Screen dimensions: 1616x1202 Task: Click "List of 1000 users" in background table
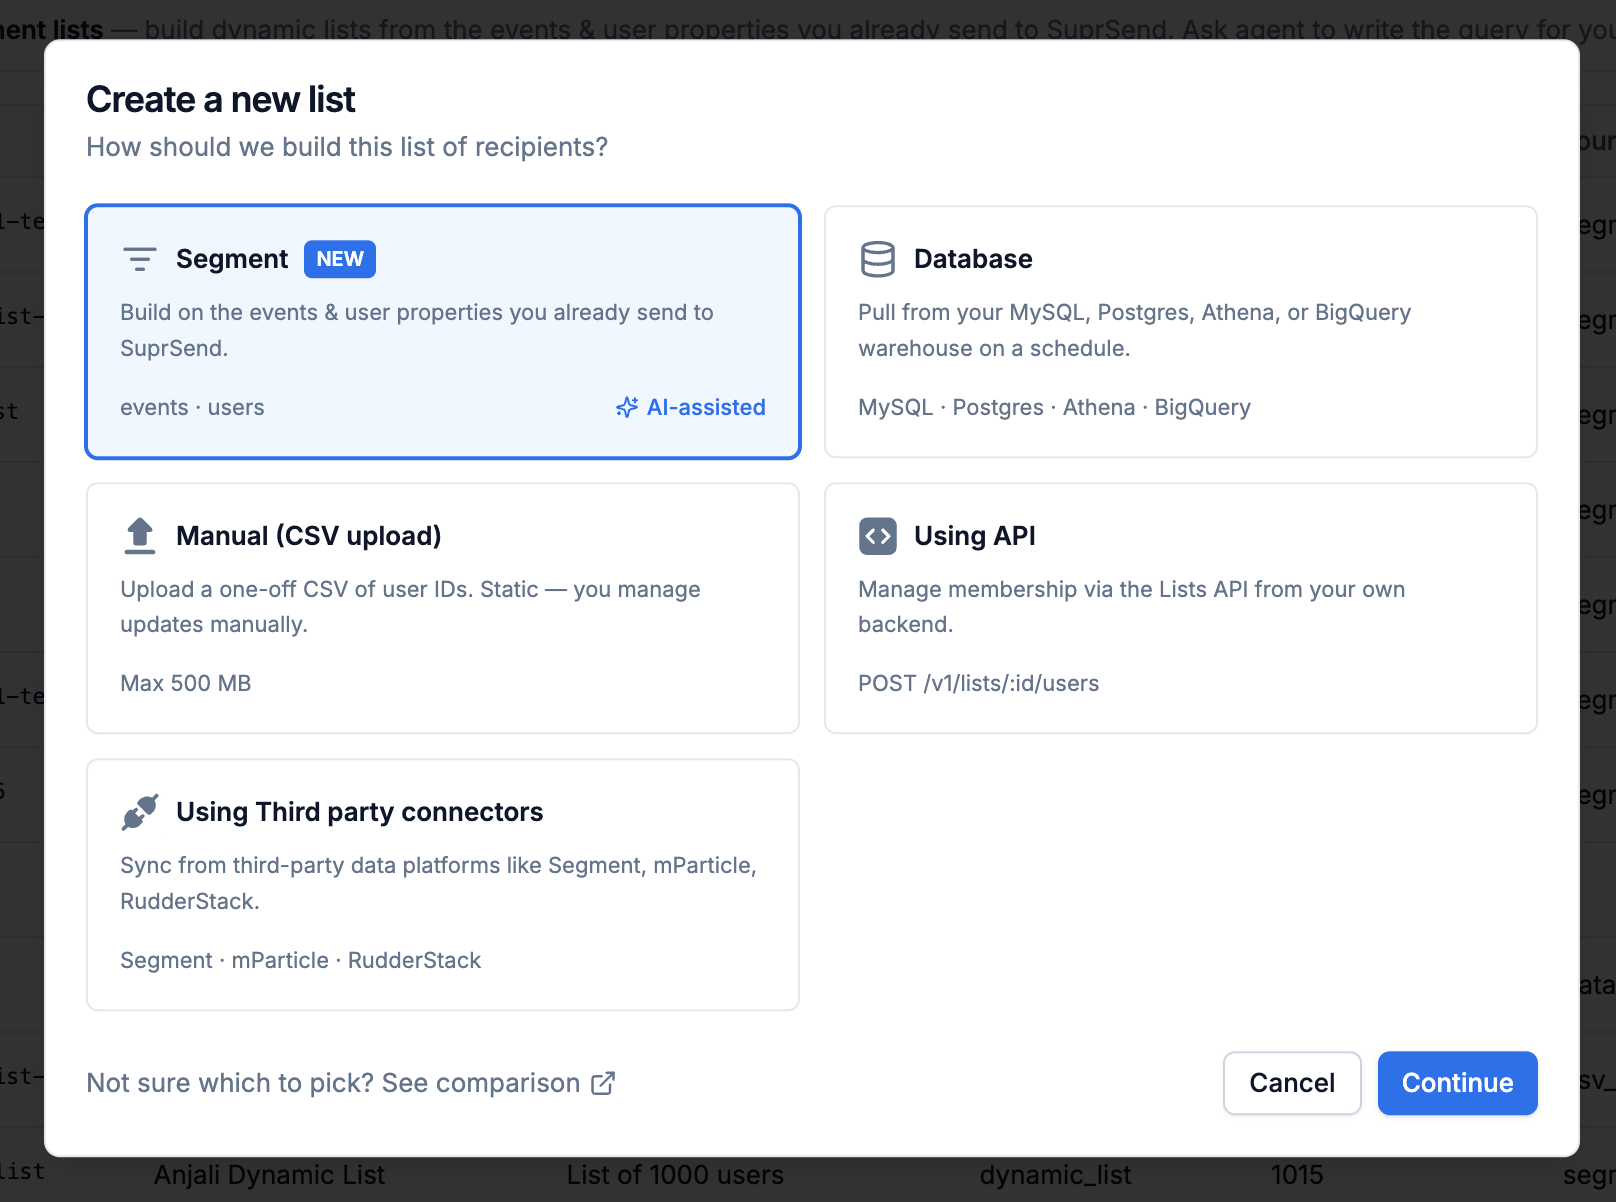click(675, 1175)
